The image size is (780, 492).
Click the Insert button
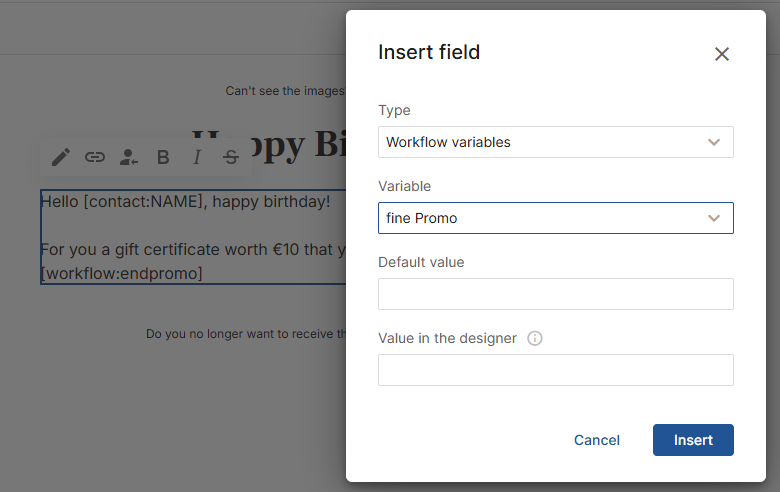(693, 440)
